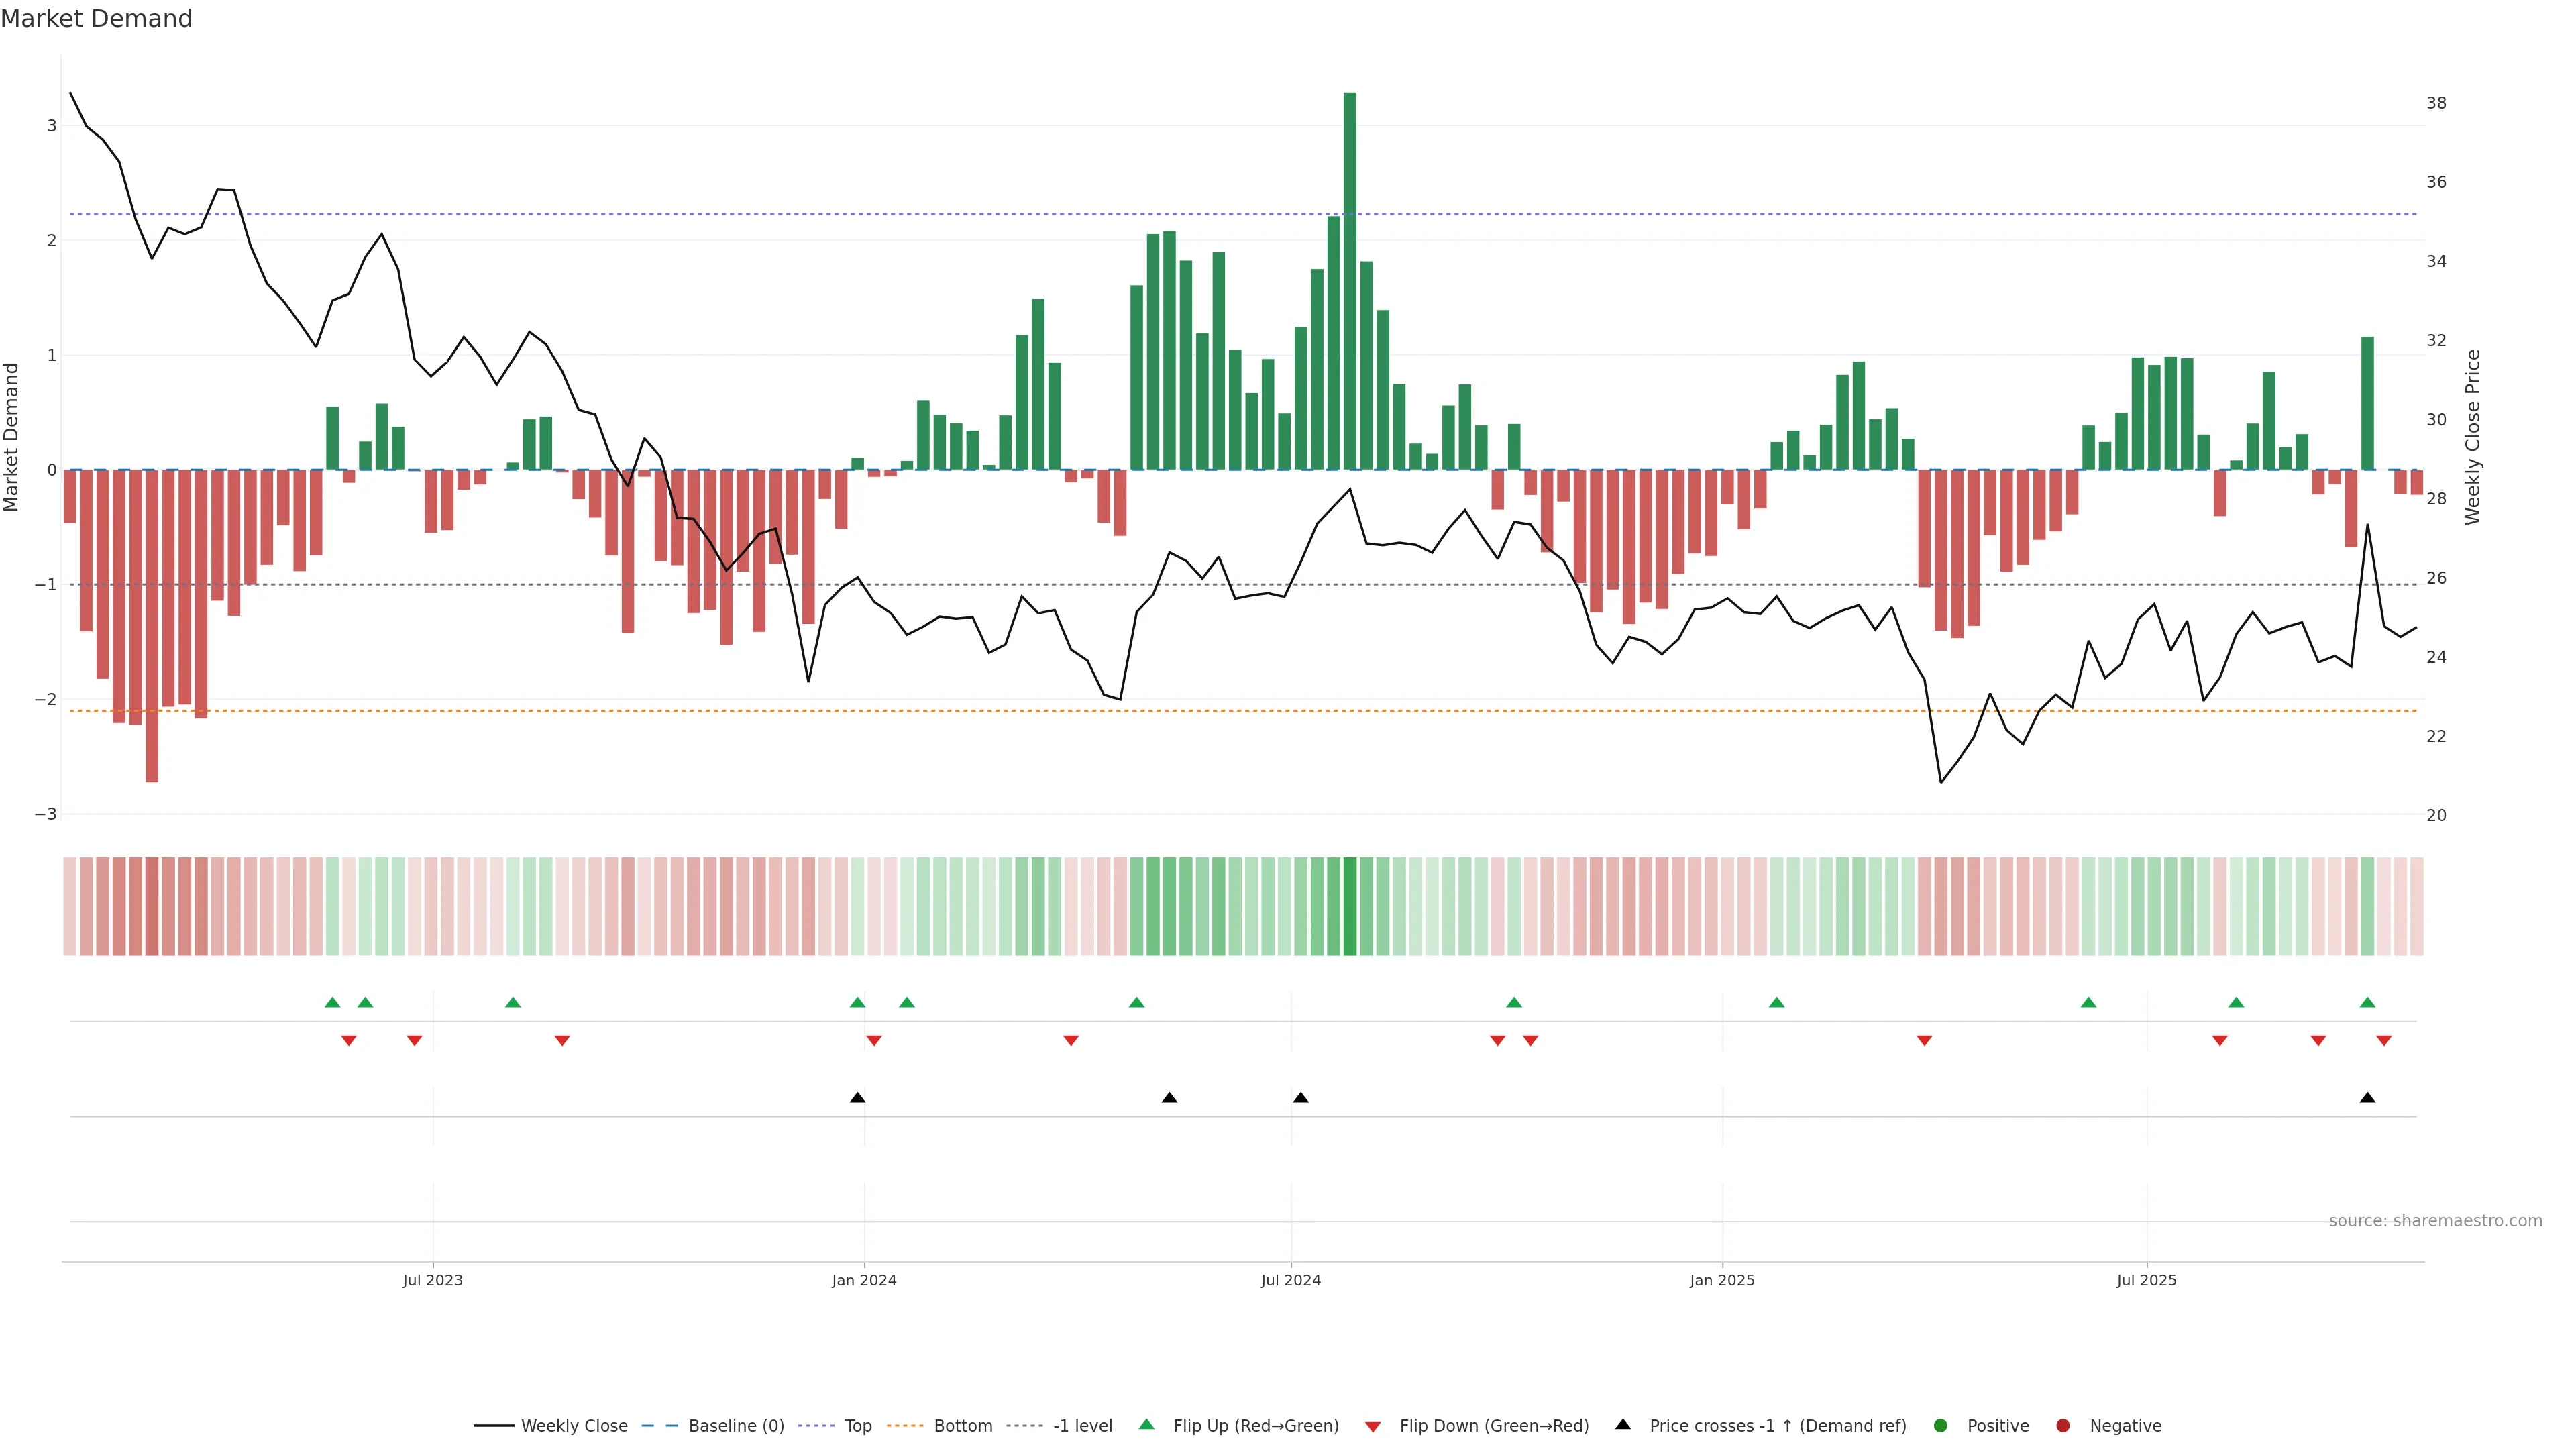Screen dimensions: 2576x1449
Task: Click the rightmost black price-cross triangle marker
Action: [2367, 1098]
